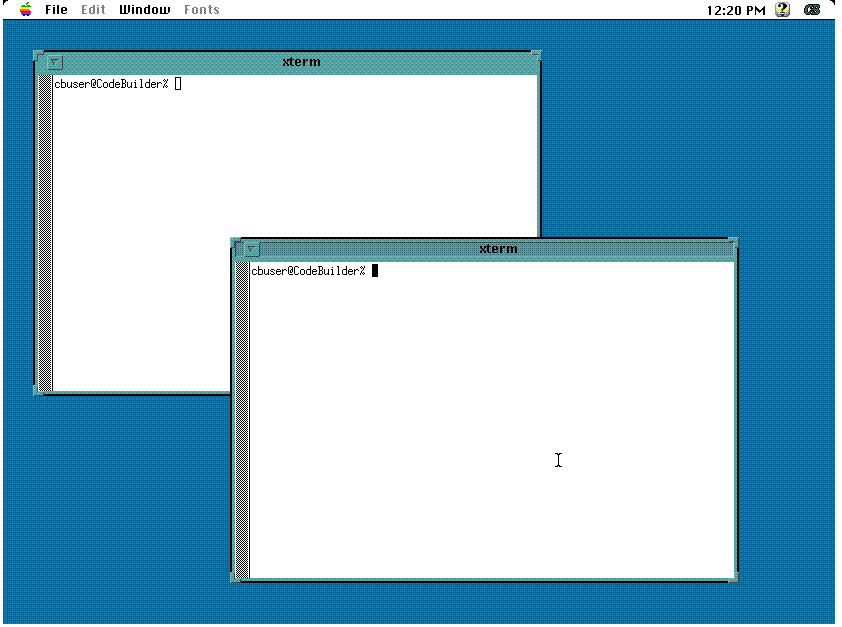Click the 12:20 PM clock
The width and height of the screenshot is (842, 627).
click(736, 10)
